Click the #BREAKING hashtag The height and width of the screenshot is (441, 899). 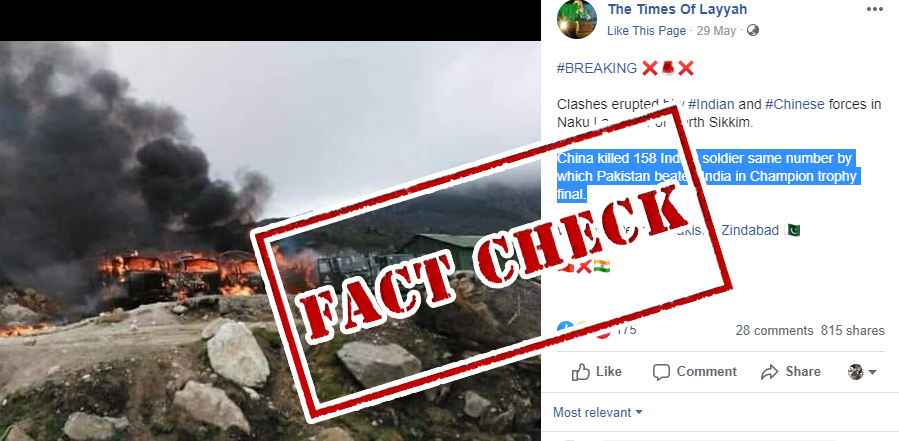pos(596,69)
